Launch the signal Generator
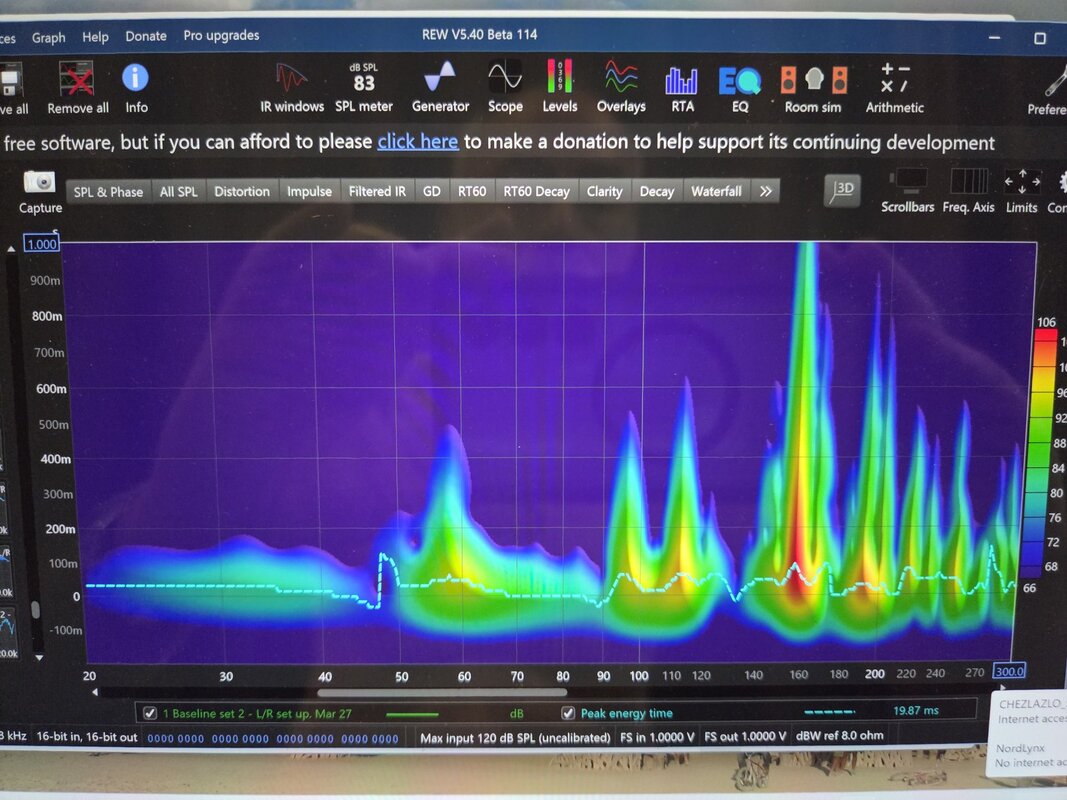The height and width of the screenshot is (800, 1067). coord(440,87)
